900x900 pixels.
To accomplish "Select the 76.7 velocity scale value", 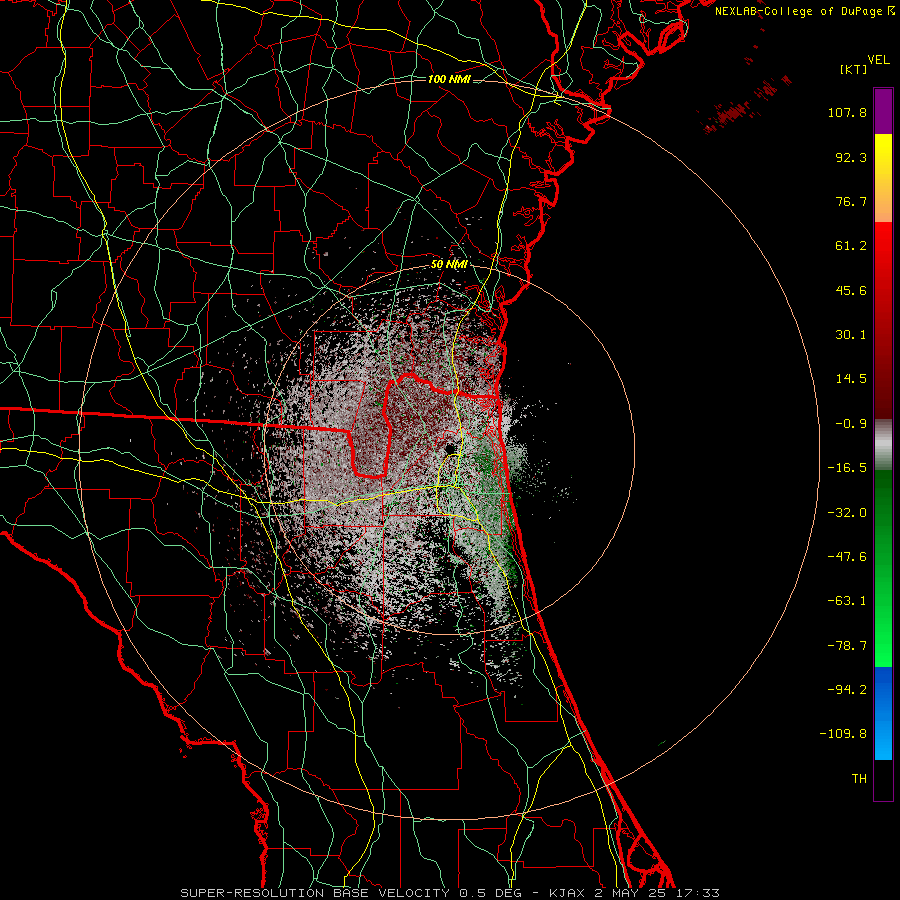I will click(x=851, y=201).
